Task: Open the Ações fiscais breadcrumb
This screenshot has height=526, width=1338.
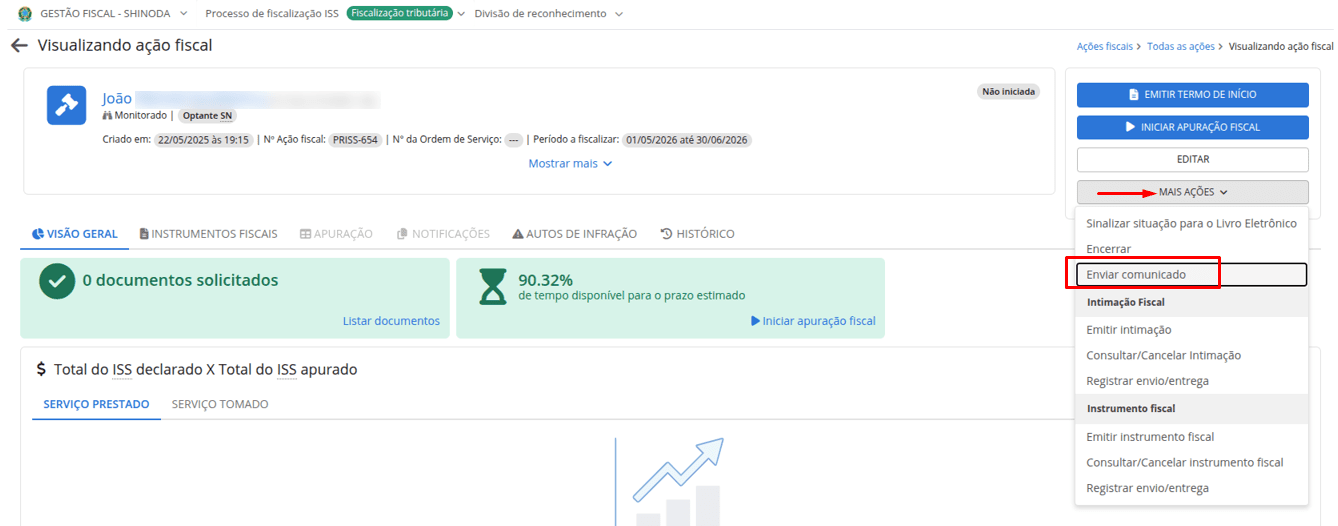Action: (1105, 47)
